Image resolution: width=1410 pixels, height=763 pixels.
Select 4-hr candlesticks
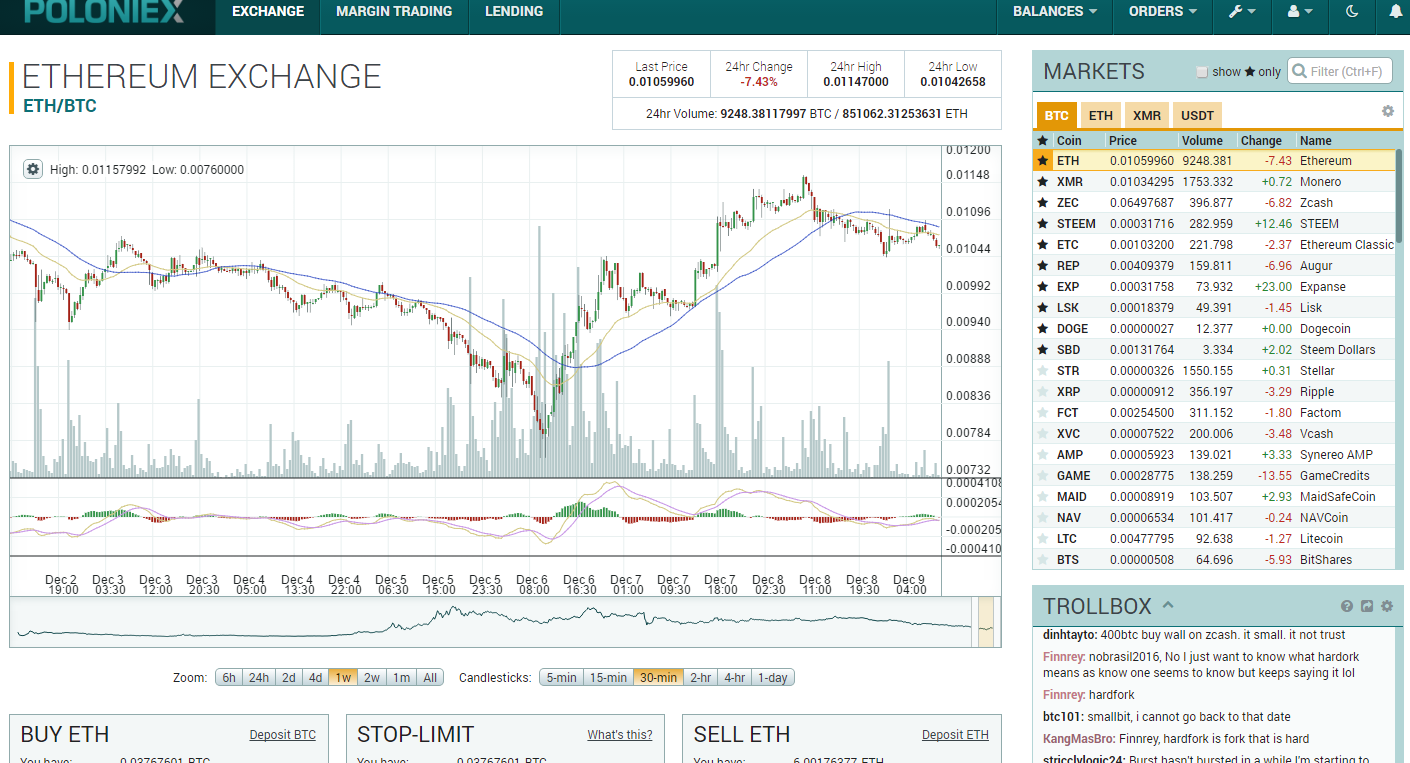[735, 678]
